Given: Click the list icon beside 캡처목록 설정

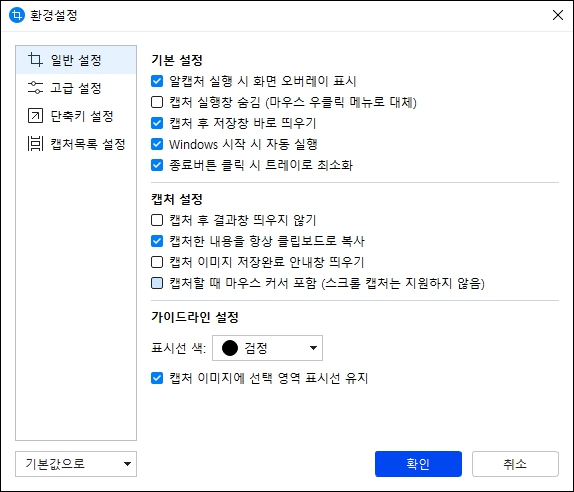Looking at the screenshot, I should pyautogui.click(x=35, y=144).
